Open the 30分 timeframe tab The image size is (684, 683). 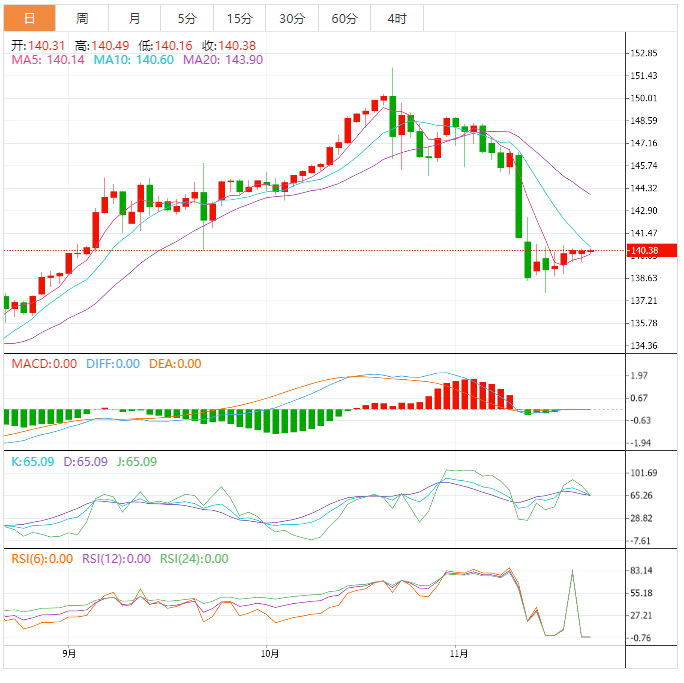tap(292, 18)
